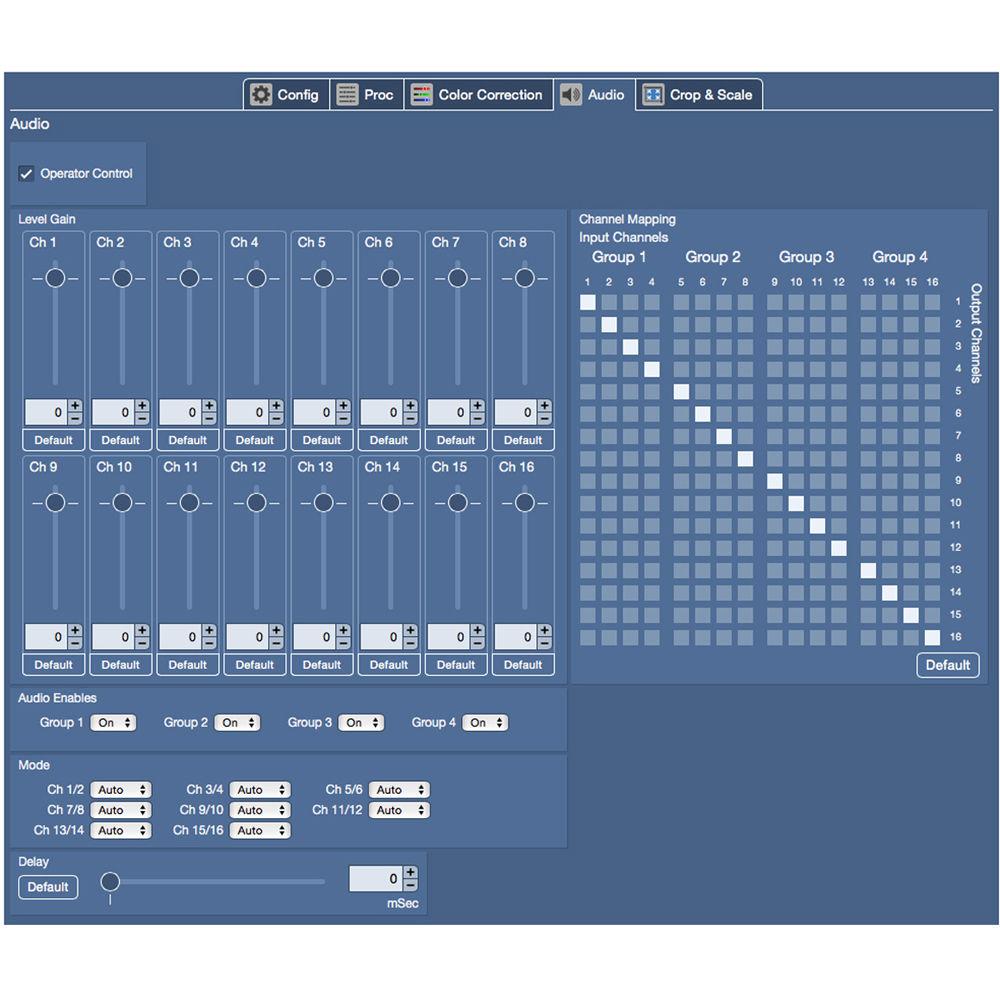
Task: Click the Ch 12 gain input field
Action: (250, 637)
